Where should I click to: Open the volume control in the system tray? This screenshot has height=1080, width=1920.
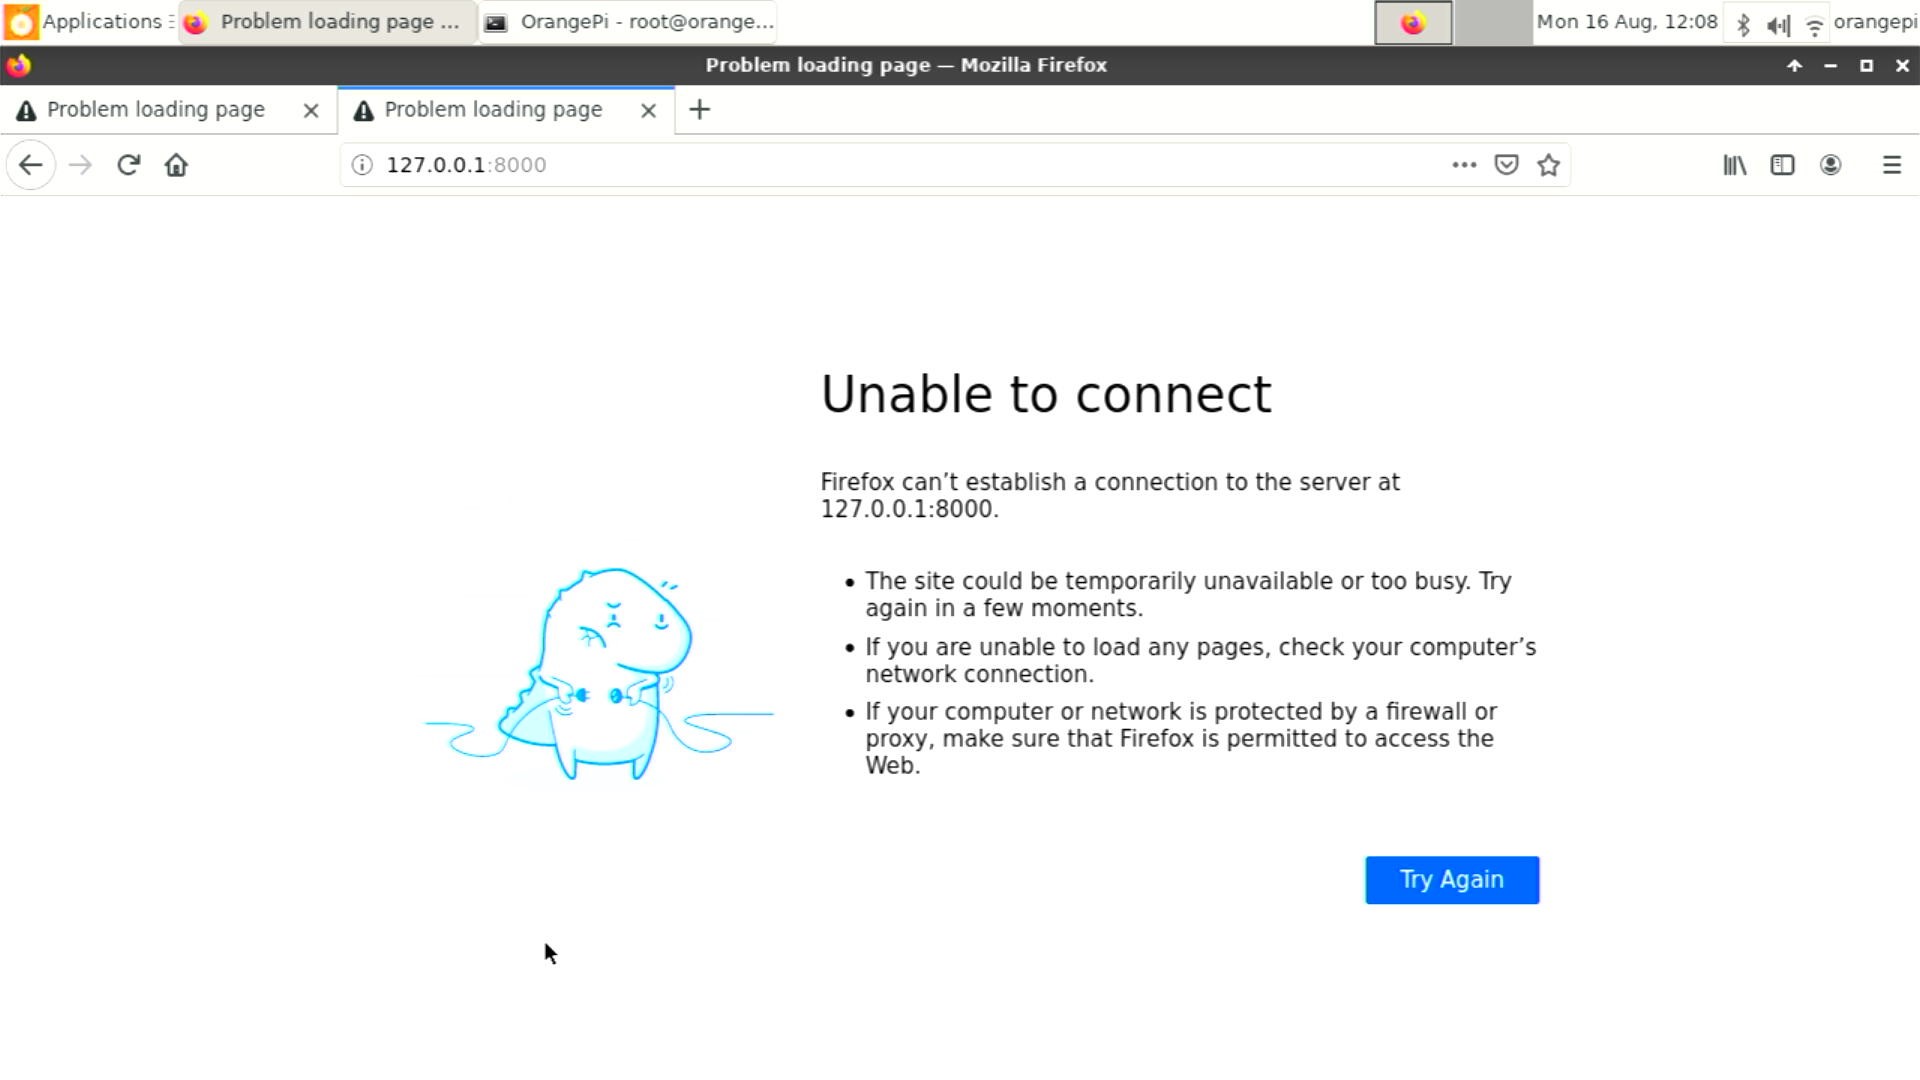coord(1778,25)
